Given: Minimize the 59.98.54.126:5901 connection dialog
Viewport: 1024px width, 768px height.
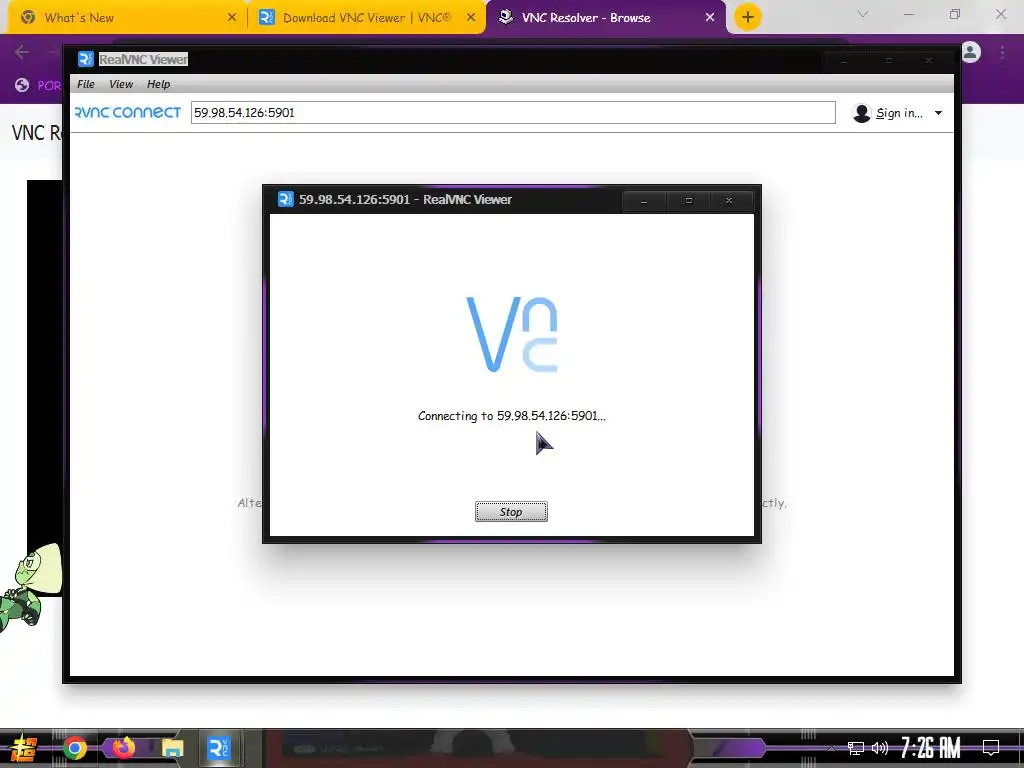Looking at the screenshot, I should tap(644, 200).
